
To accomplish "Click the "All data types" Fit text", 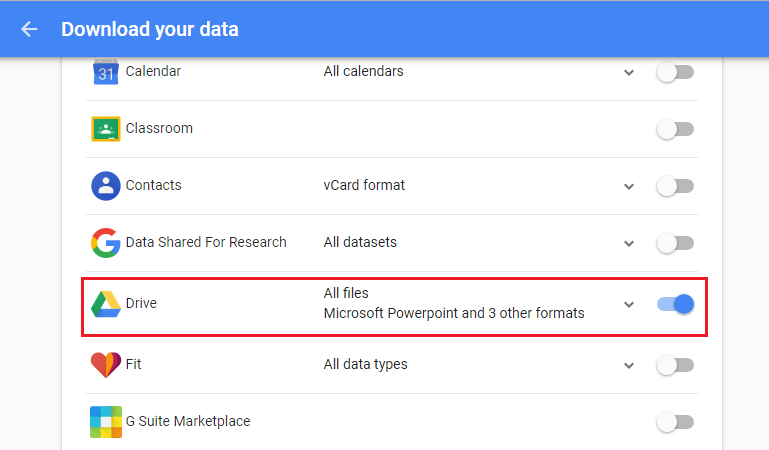I will tap(366, 364).
